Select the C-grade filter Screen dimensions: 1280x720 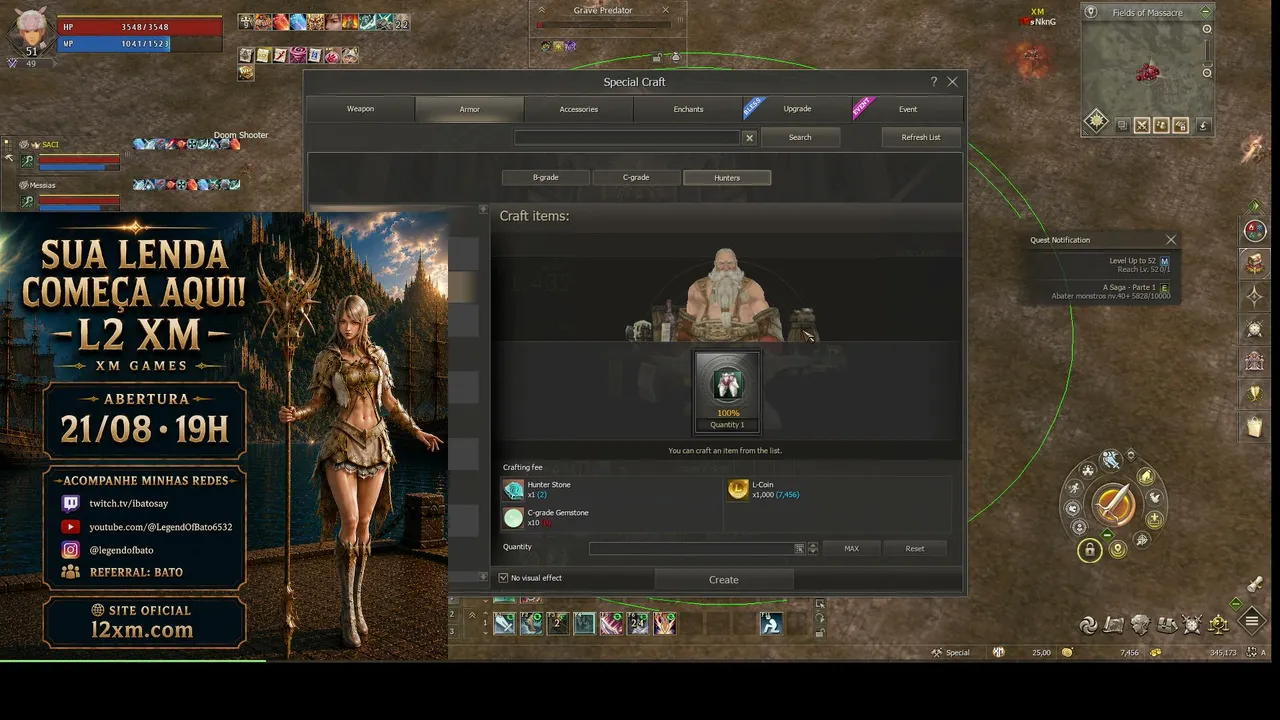click(x=636, y=178)
